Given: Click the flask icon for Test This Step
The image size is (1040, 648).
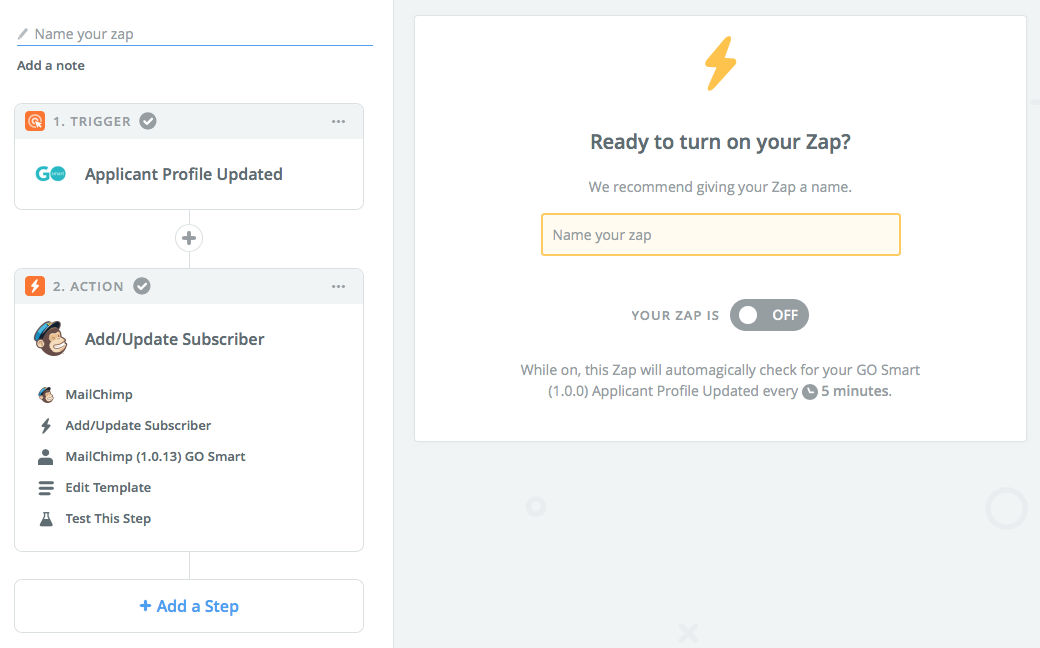Looking at the screenshot, I should point(46,519).
